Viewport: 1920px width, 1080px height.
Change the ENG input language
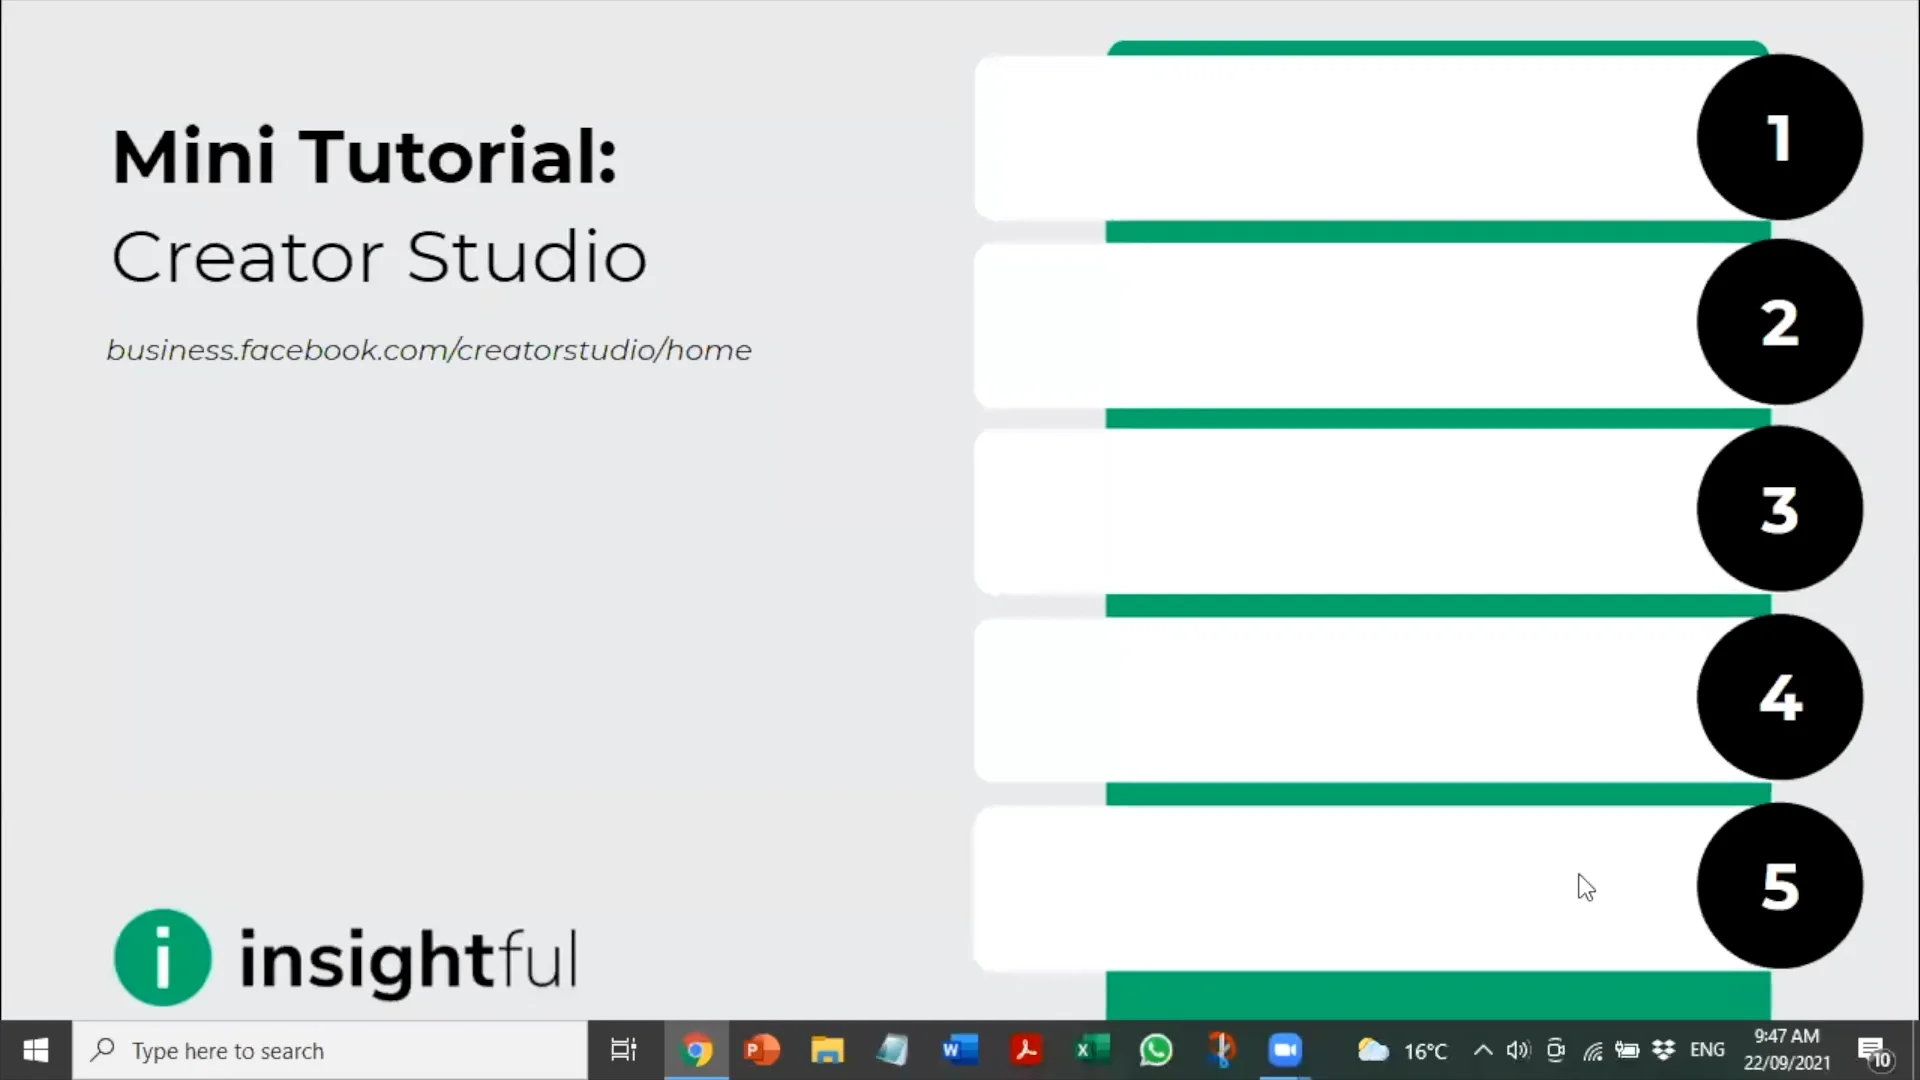(x=1707, y=1050)
